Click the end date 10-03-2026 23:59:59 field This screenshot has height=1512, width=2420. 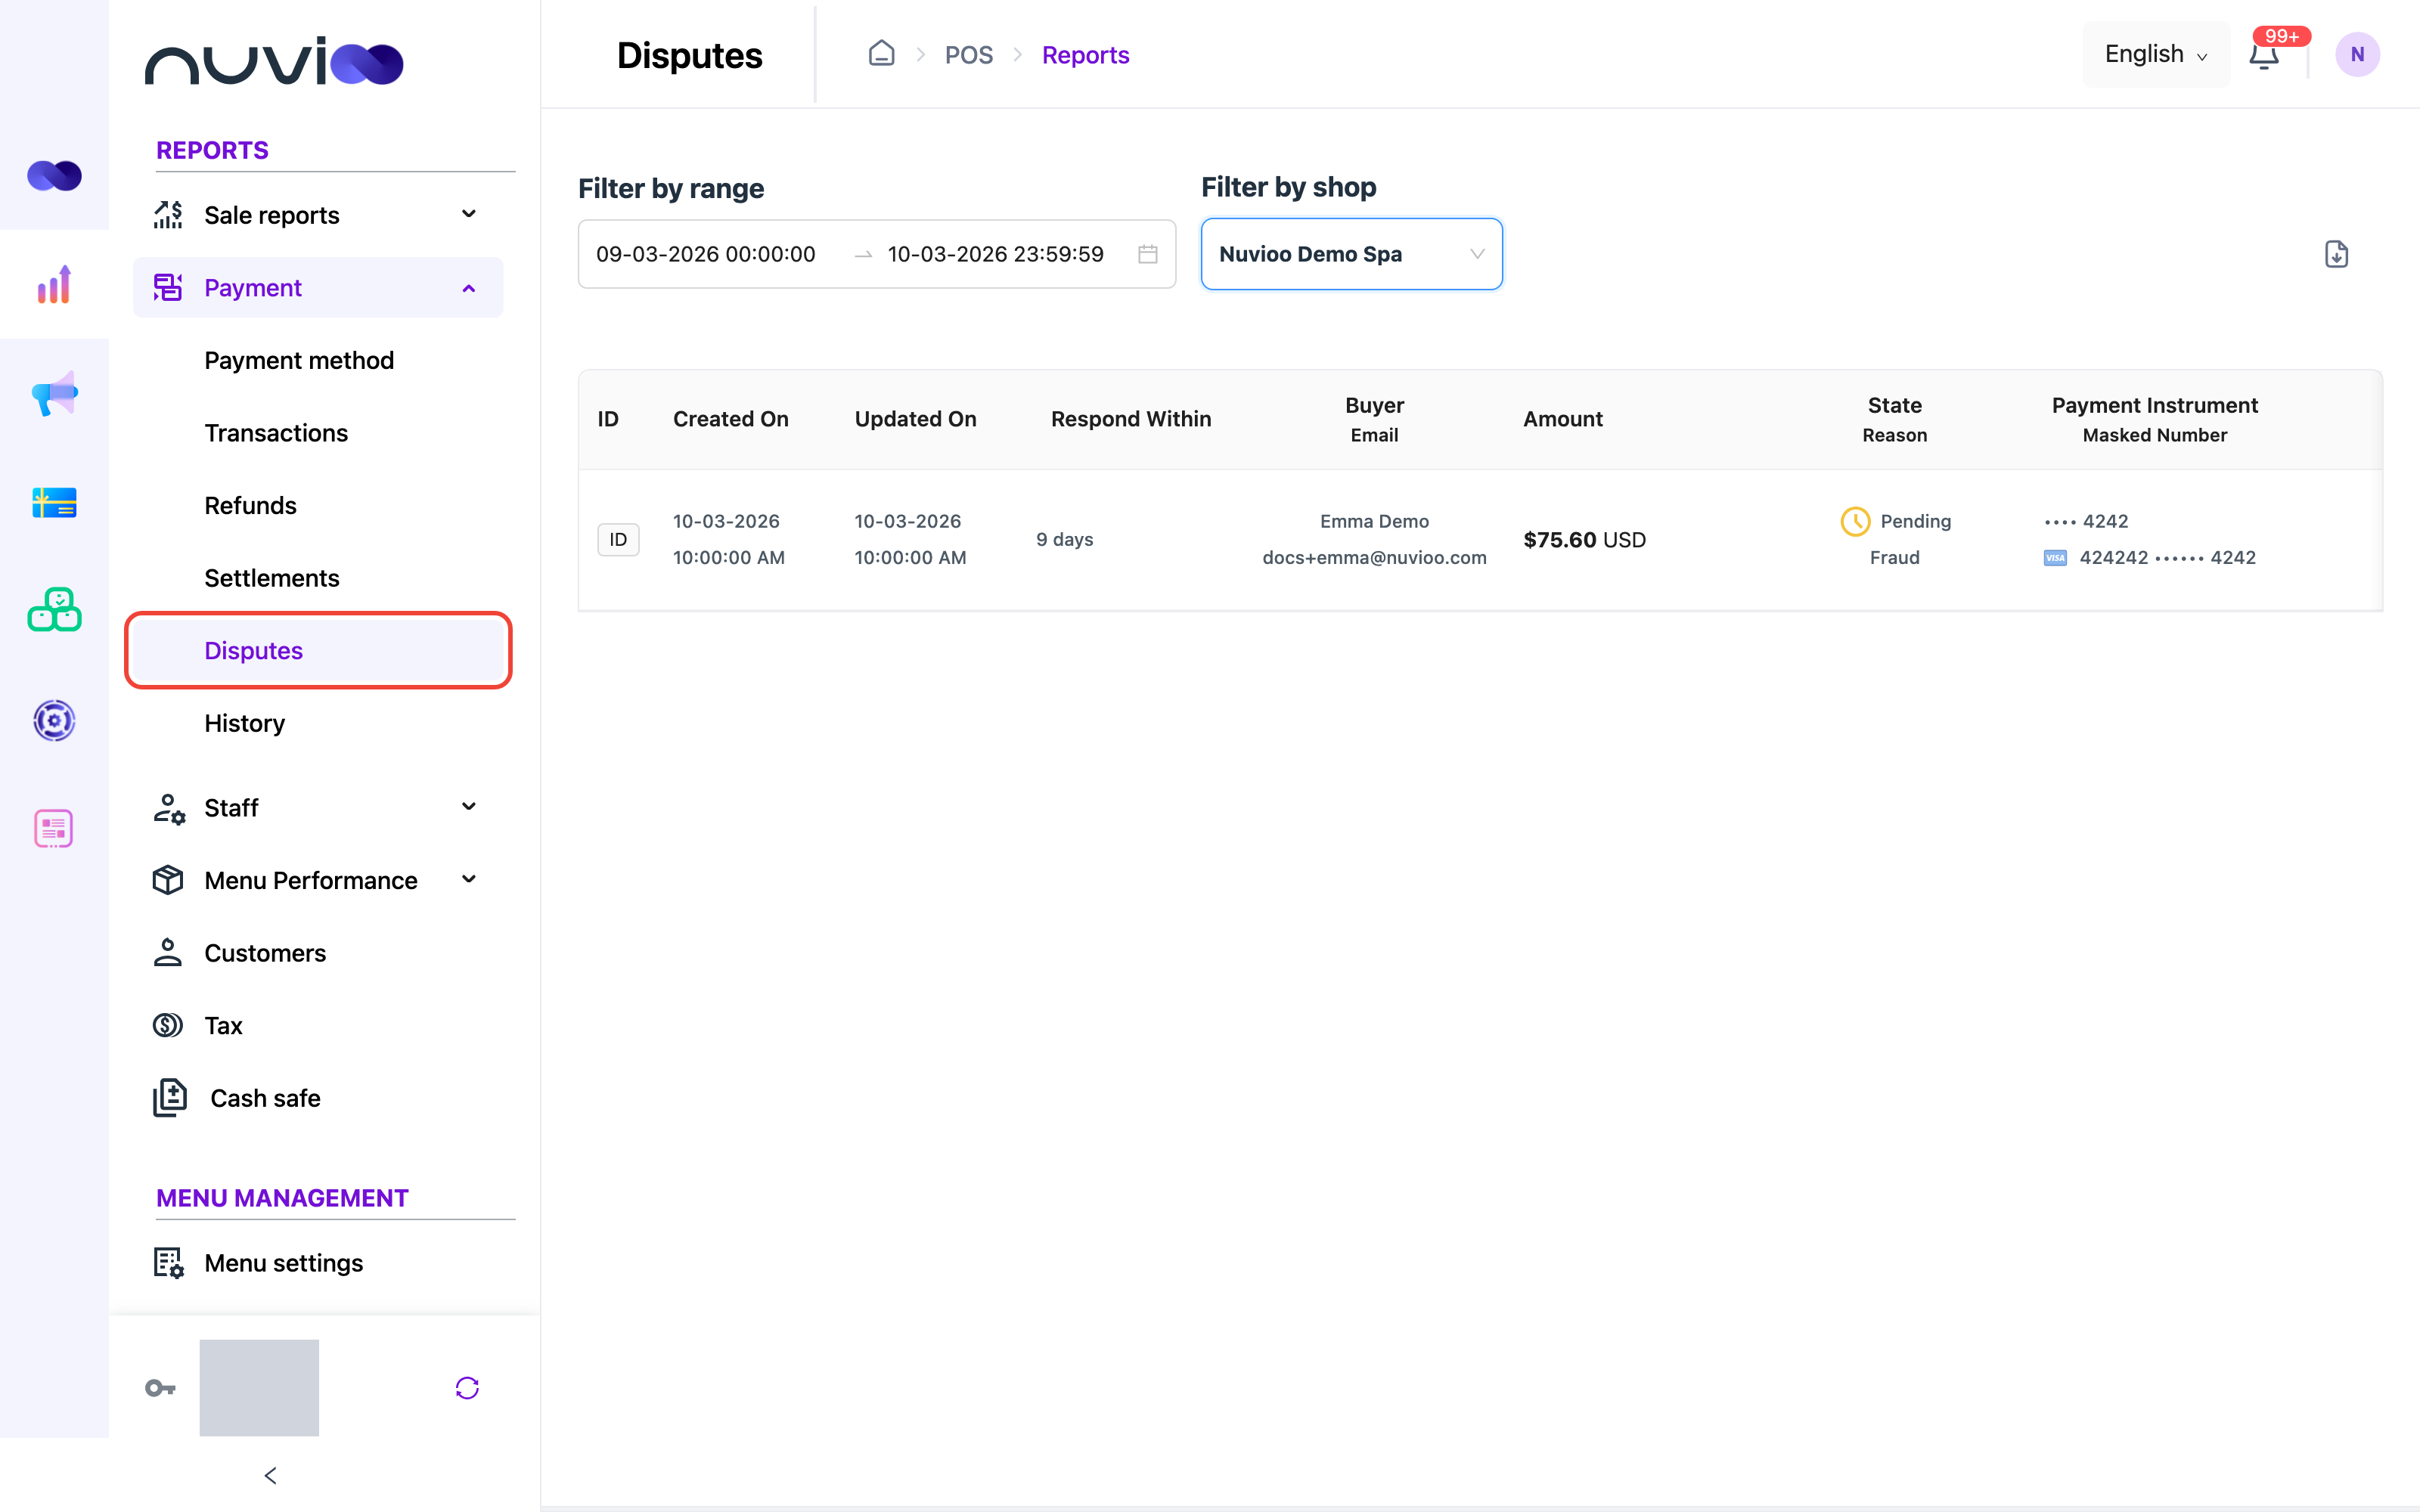pos(995,254)
